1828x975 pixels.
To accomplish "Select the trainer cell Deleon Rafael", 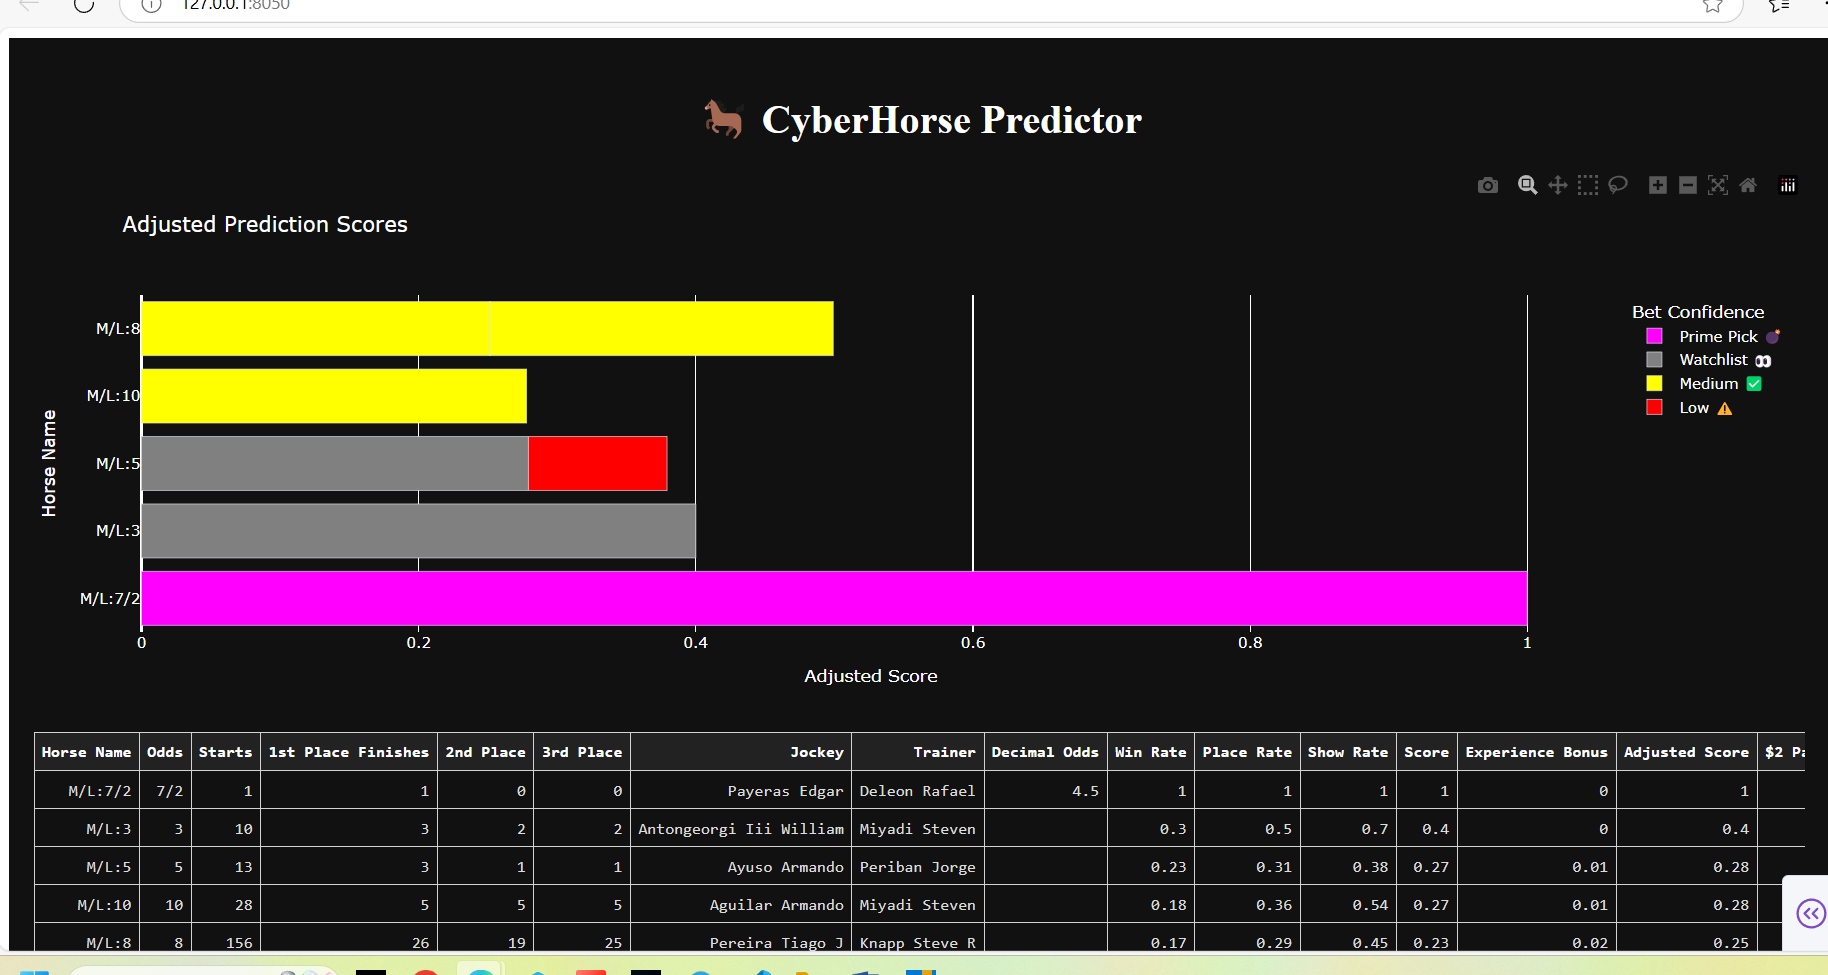I will click(918, 791).
